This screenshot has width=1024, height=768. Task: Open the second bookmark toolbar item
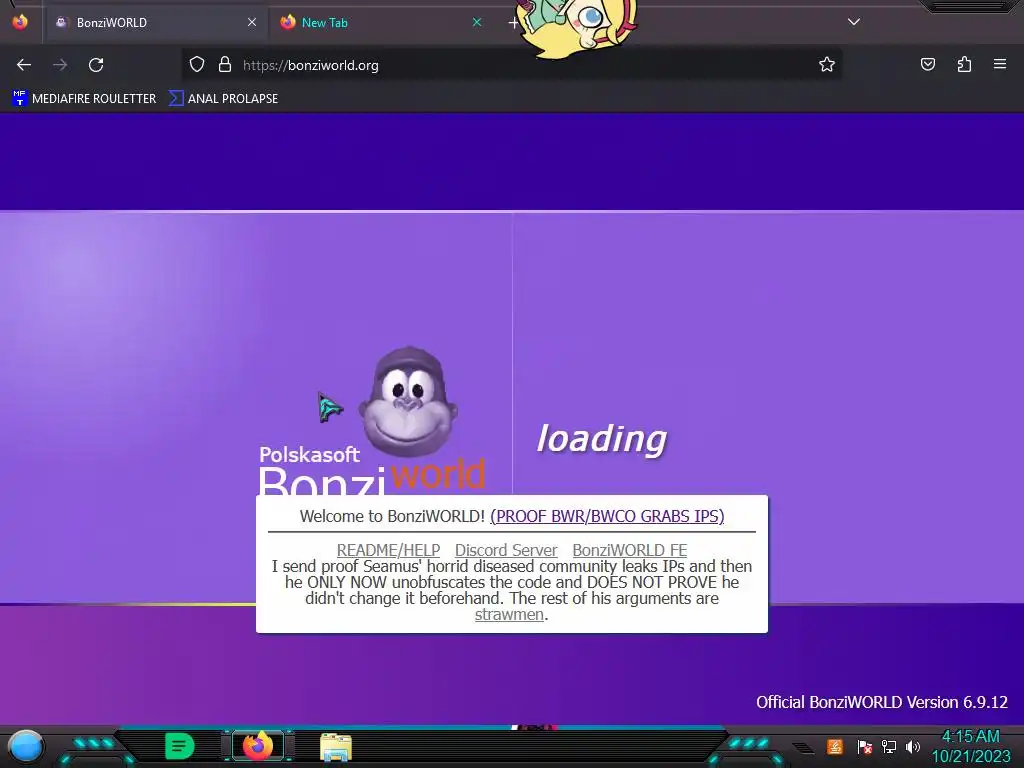(x=223, y=99)
